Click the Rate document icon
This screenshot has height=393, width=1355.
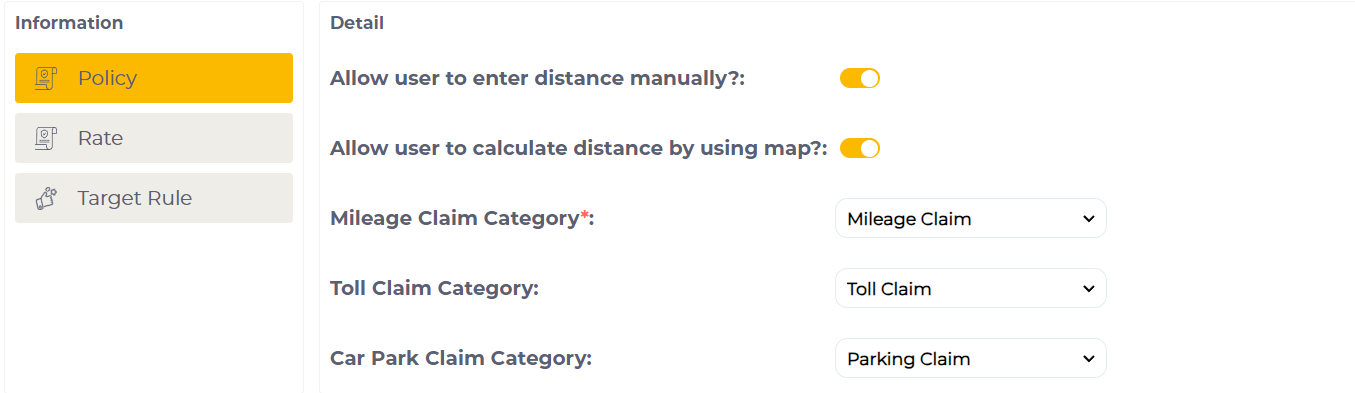45,138
